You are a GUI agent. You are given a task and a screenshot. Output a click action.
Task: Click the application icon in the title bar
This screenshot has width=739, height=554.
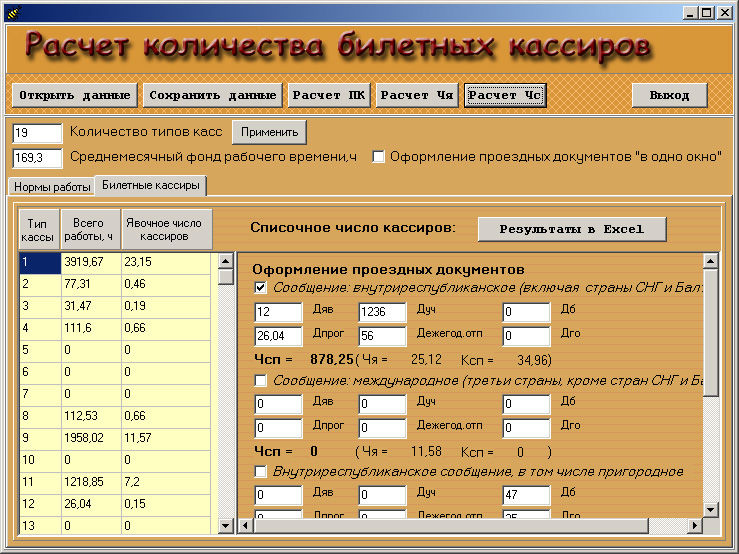click(x=12, y=12)
